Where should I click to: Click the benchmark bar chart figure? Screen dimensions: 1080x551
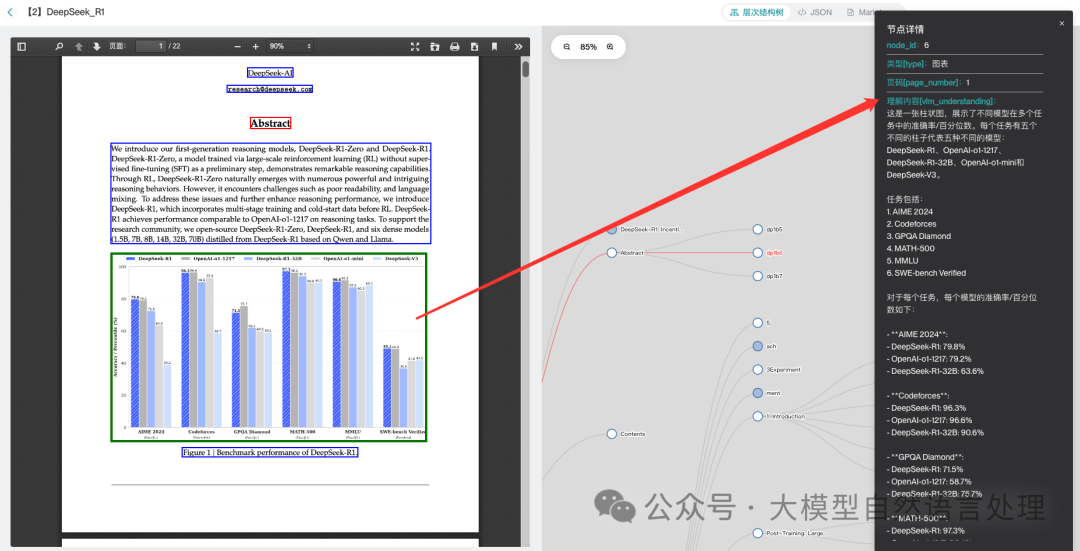pyautogui.click(x=269, y=347)
